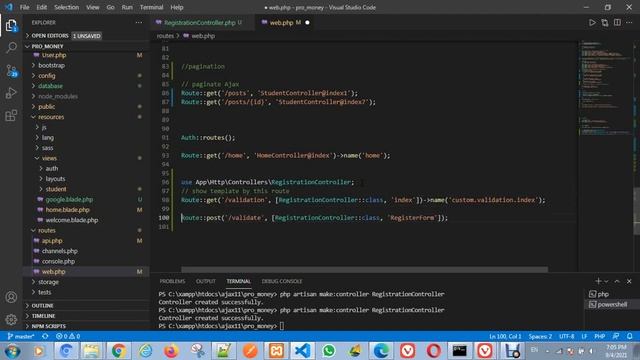The image size is (640, 360).
Task: Select language mode PHP in status bar
Action: click(600, 336)
